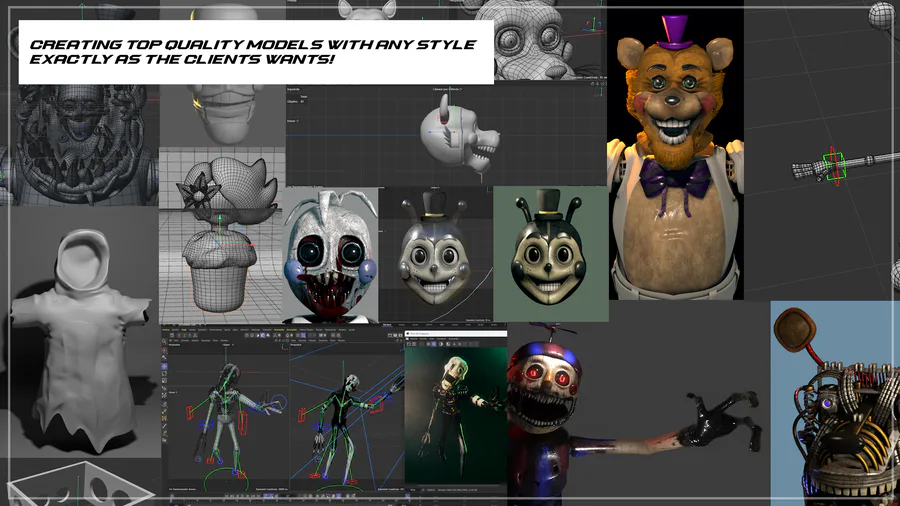The image size is (900, 506).
Task: Select the highlighted Move tool in Cinema 4D sidebar
Action: coord(164,365)
